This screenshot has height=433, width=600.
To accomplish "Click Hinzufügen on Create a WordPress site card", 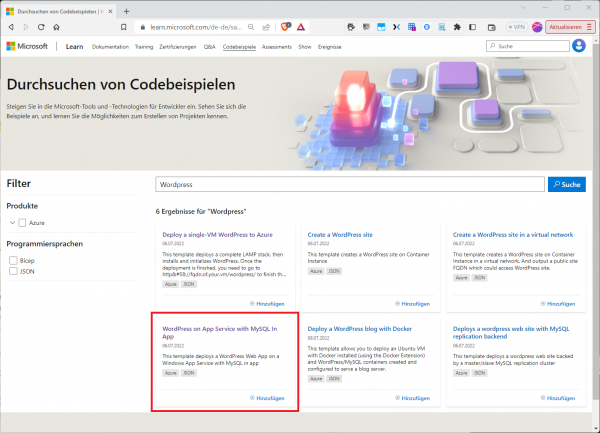I will click(412, 304).
